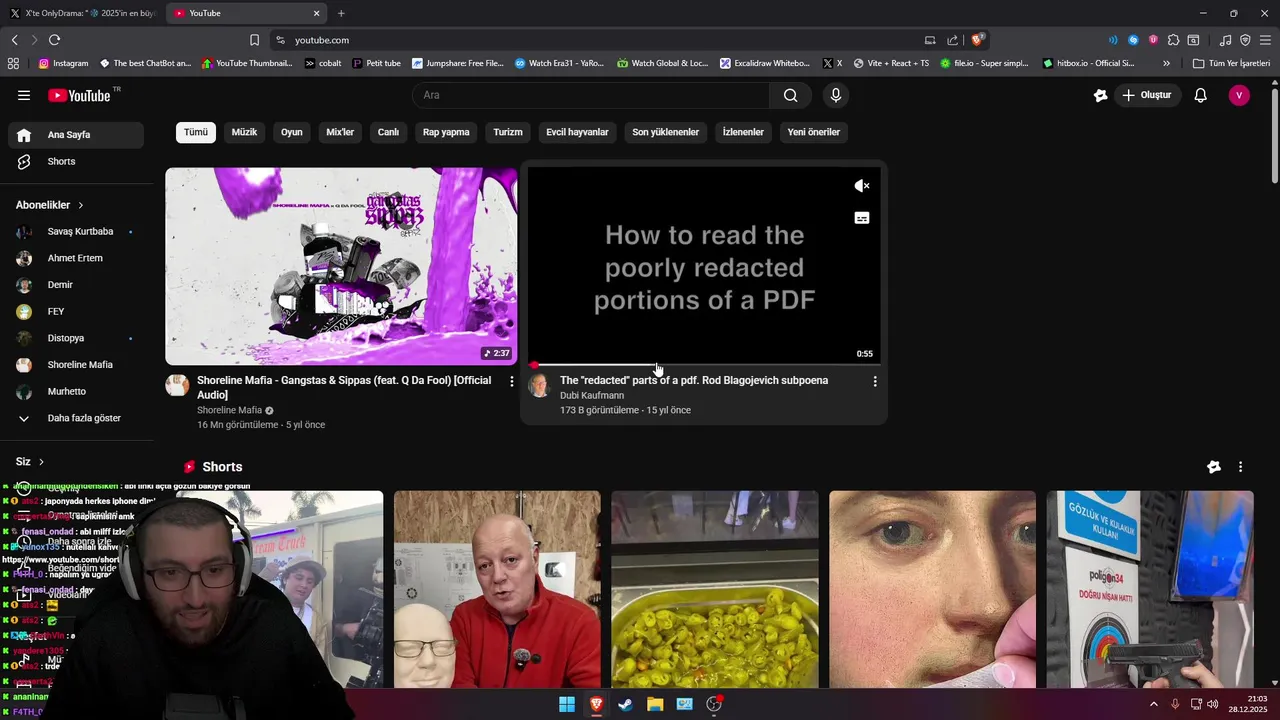This screenshot has height=720, width=1280.
Task: Select the Müzik filter chip
Action: point(244,132)
